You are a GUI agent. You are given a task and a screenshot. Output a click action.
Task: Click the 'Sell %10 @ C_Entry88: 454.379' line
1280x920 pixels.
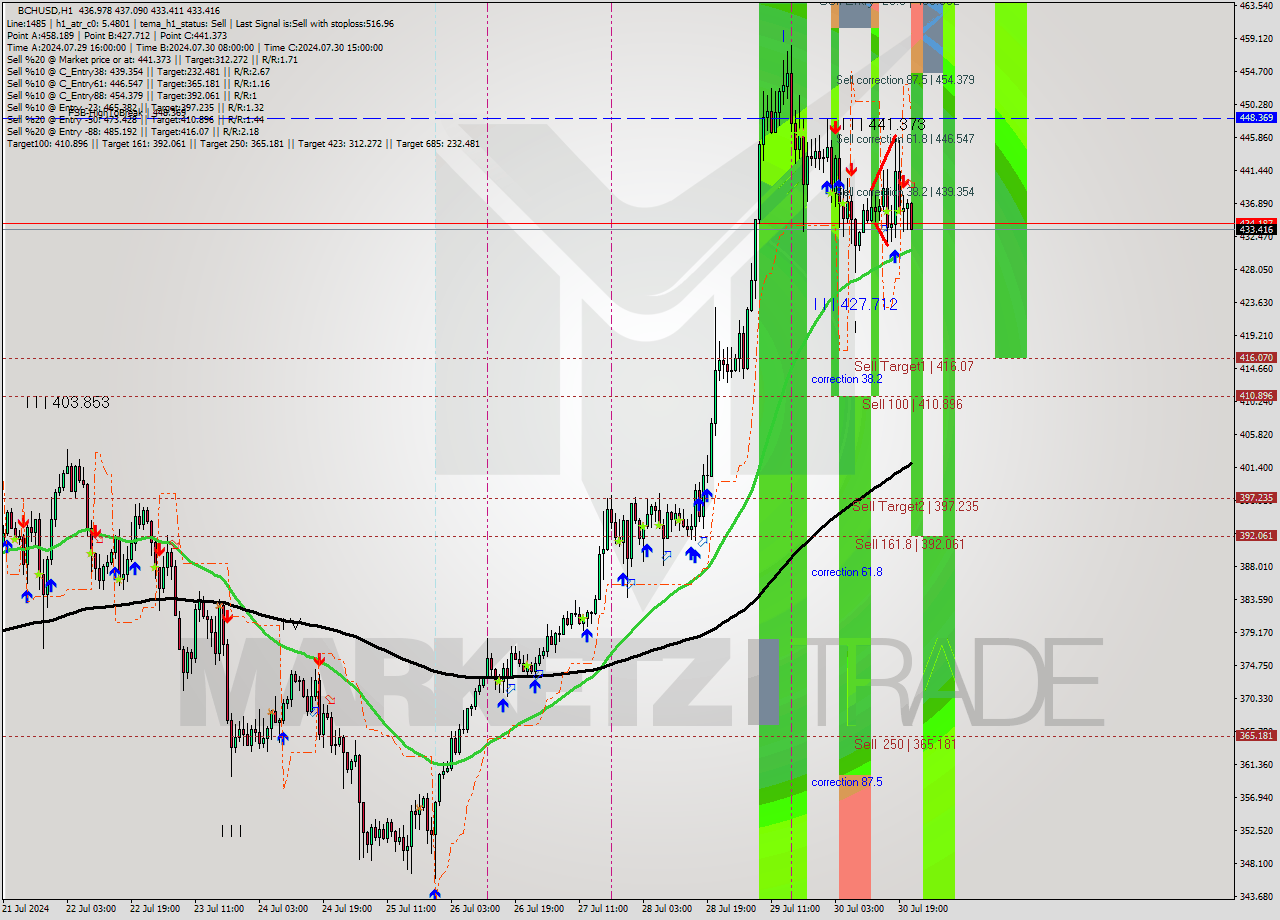(130, 95)
